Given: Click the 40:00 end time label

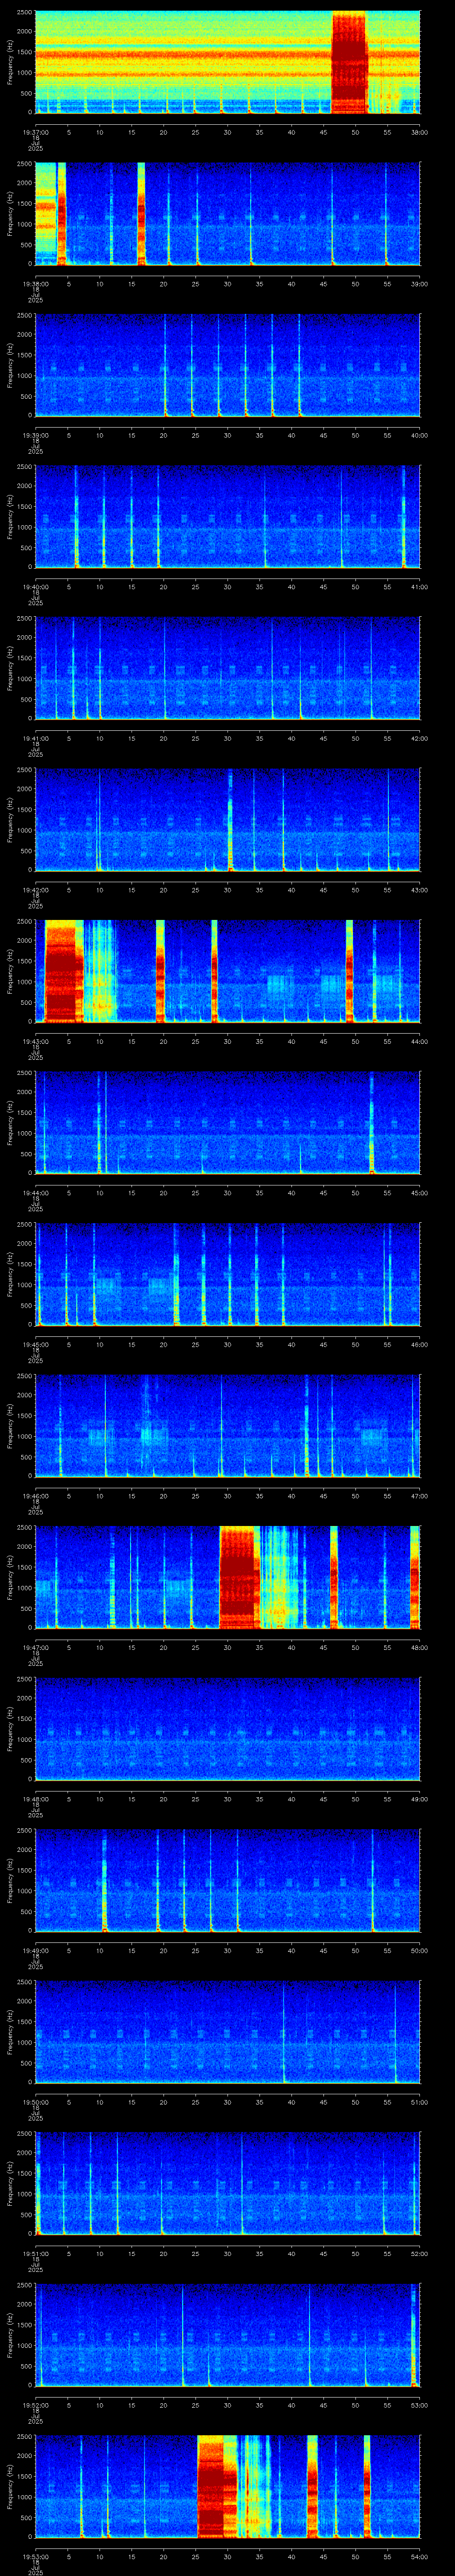Looking at the screenshot, I should (420, 435).
